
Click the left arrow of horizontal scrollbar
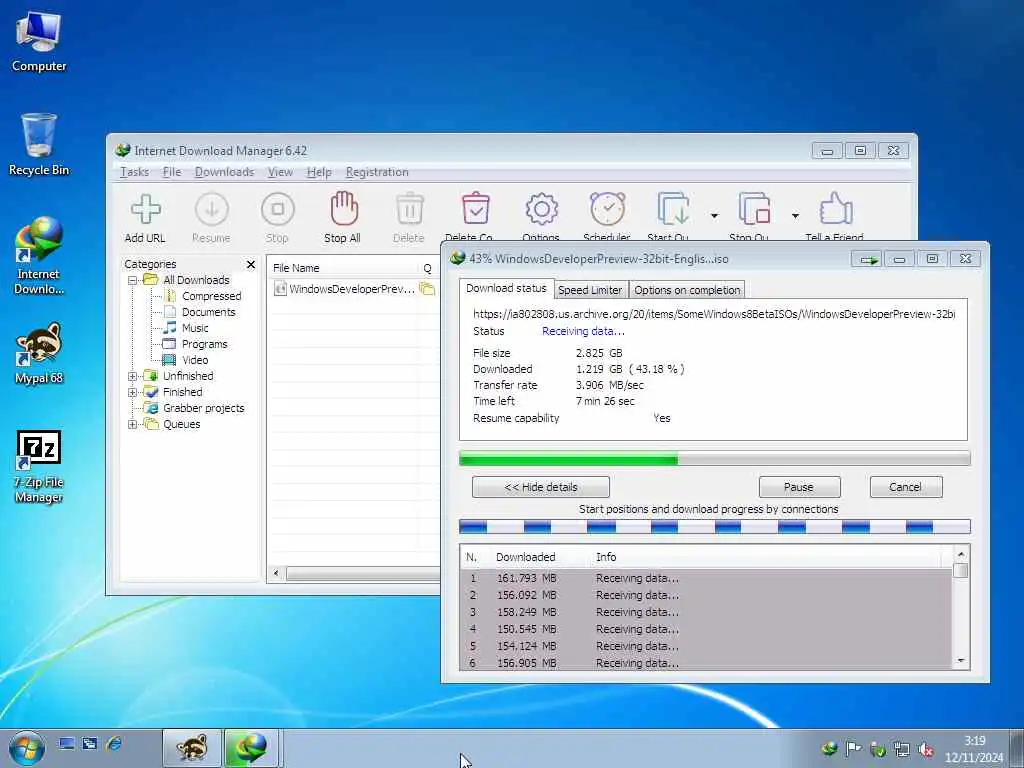pyautogui.click(x=276, y=573)
